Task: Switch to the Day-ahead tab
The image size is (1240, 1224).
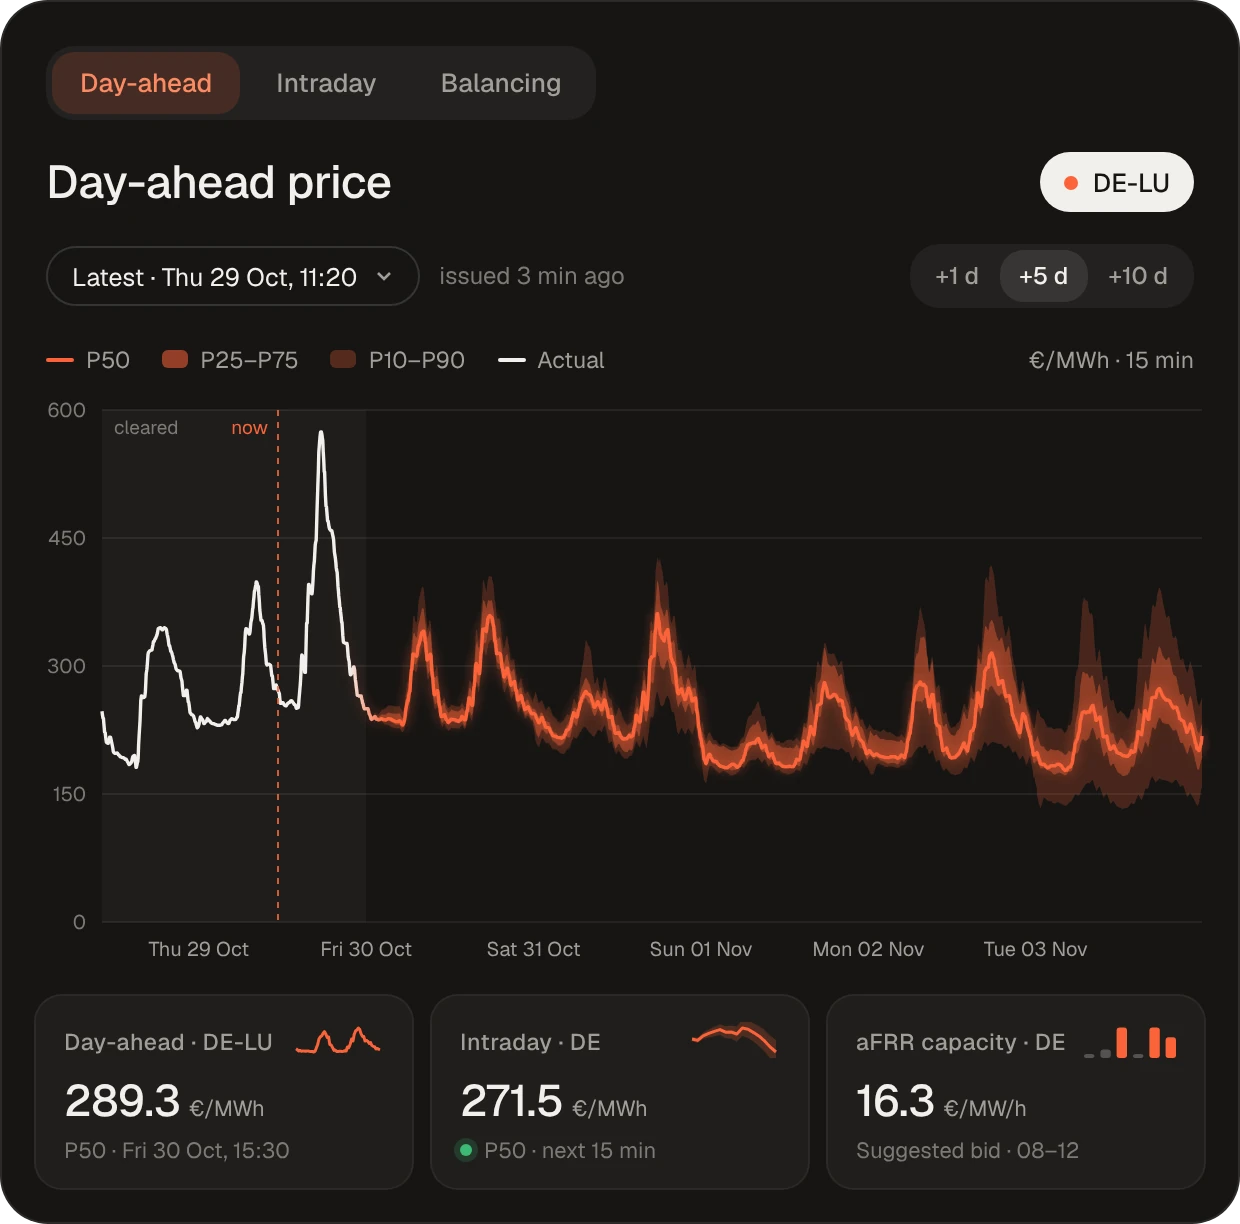Action: point(146,83)
